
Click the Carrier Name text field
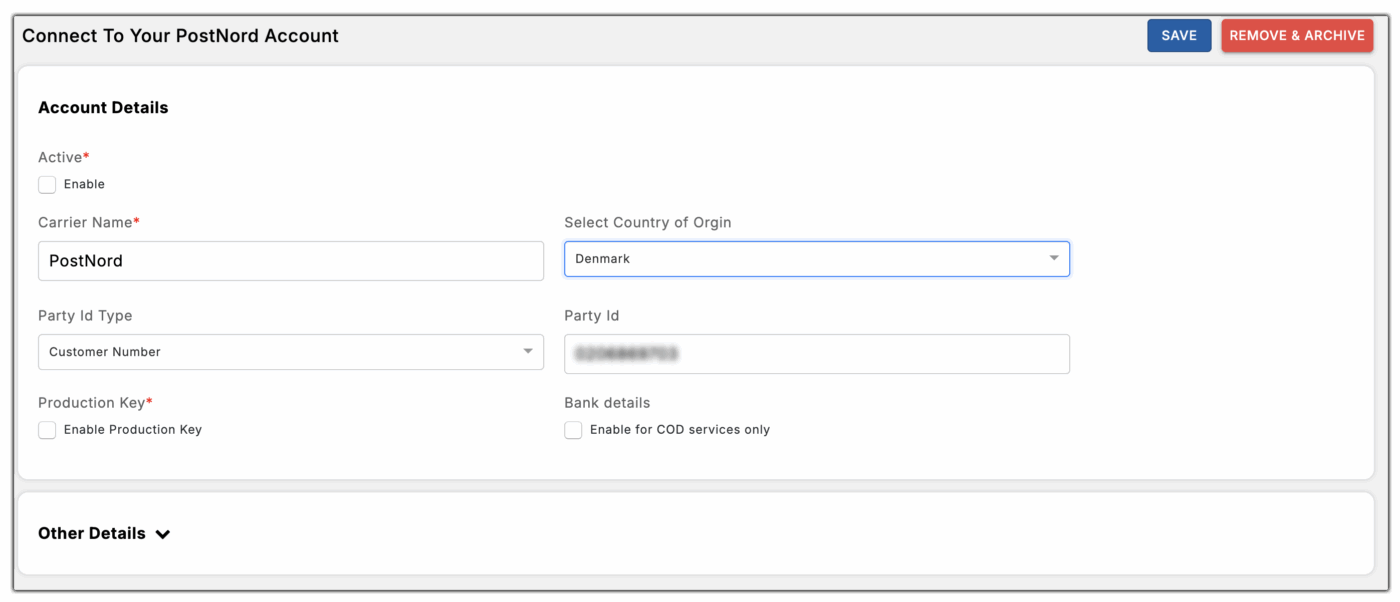pyautogui.click(x=290, y=261)
